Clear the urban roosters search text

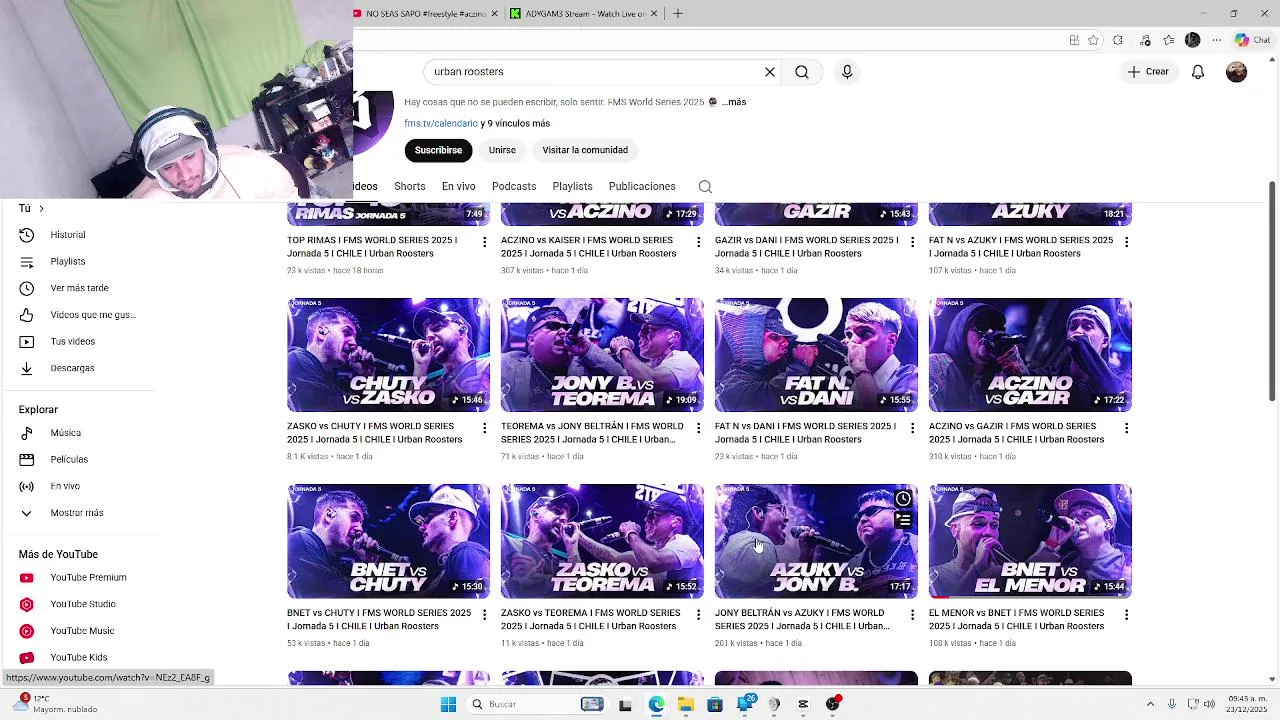(770, 72)
